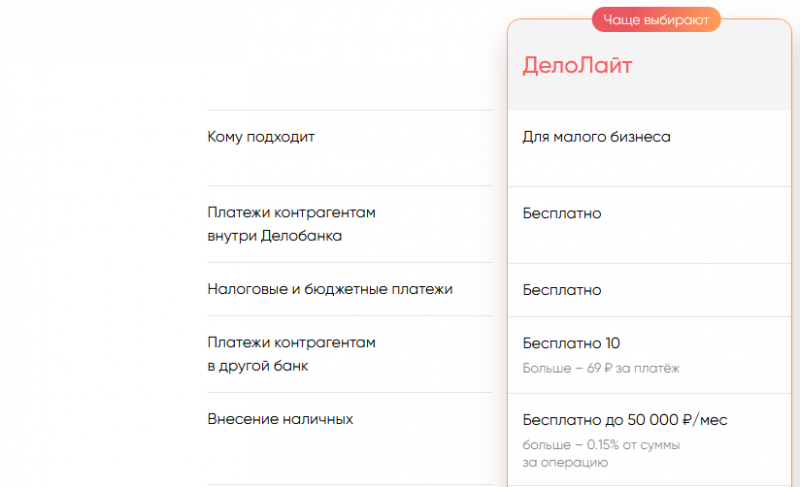The image size is (800, 487).
Task: Click 'Платежи контрагентам внутри Делобанка' label
Action: tap(291, 224)
